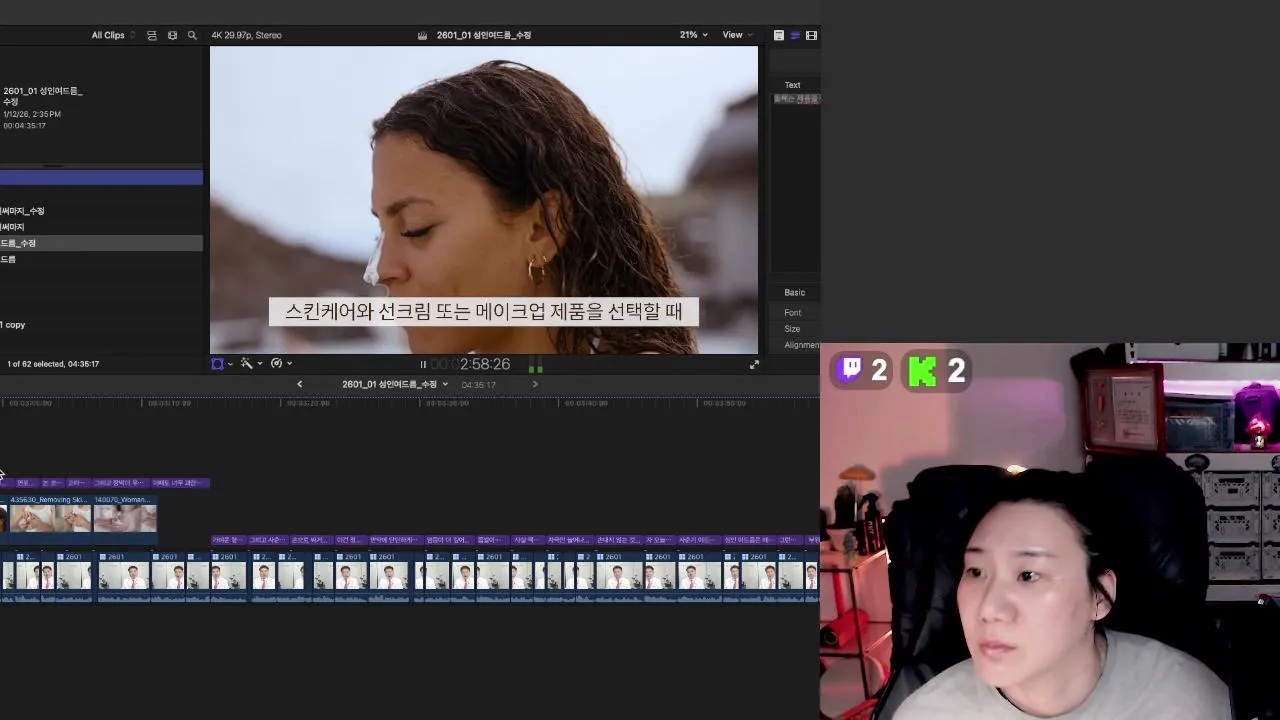Toggle the filmstrip clip appearance icon

[x=172, y=35]
